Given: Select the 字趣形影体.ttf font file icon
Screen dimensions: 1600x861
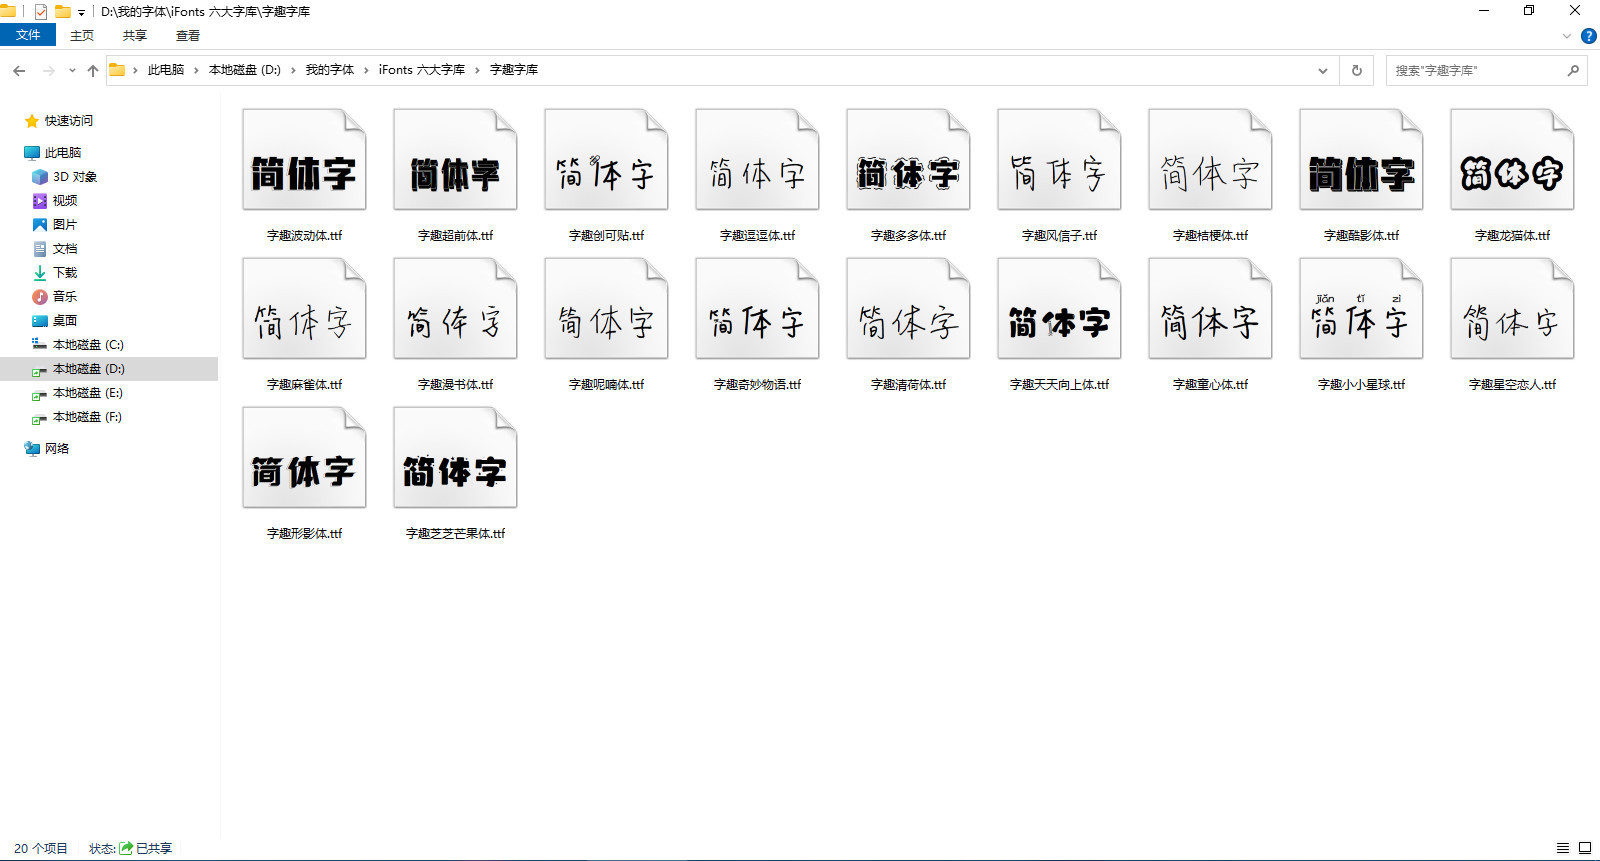Looking at the screenshot, I should click(x=304, y=458).
